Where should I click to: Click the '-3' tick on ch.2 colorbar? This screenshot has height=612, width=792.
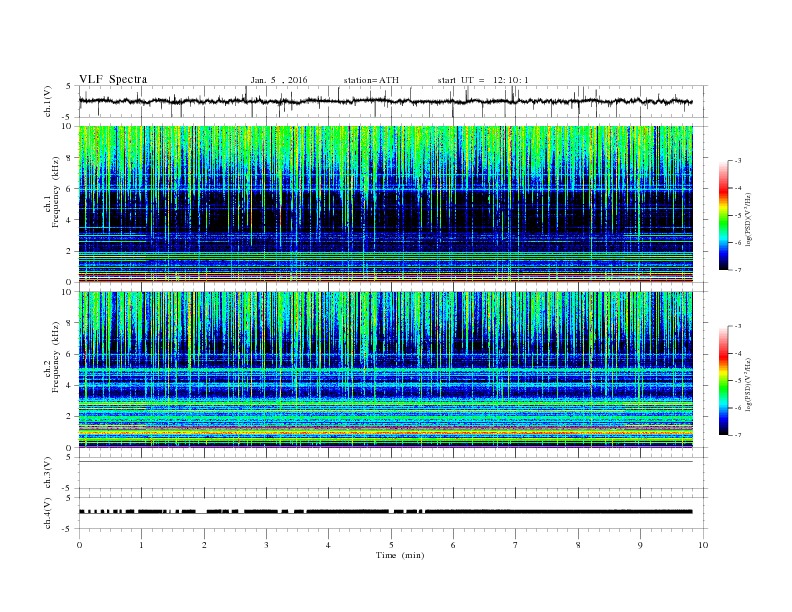point(738,326)
